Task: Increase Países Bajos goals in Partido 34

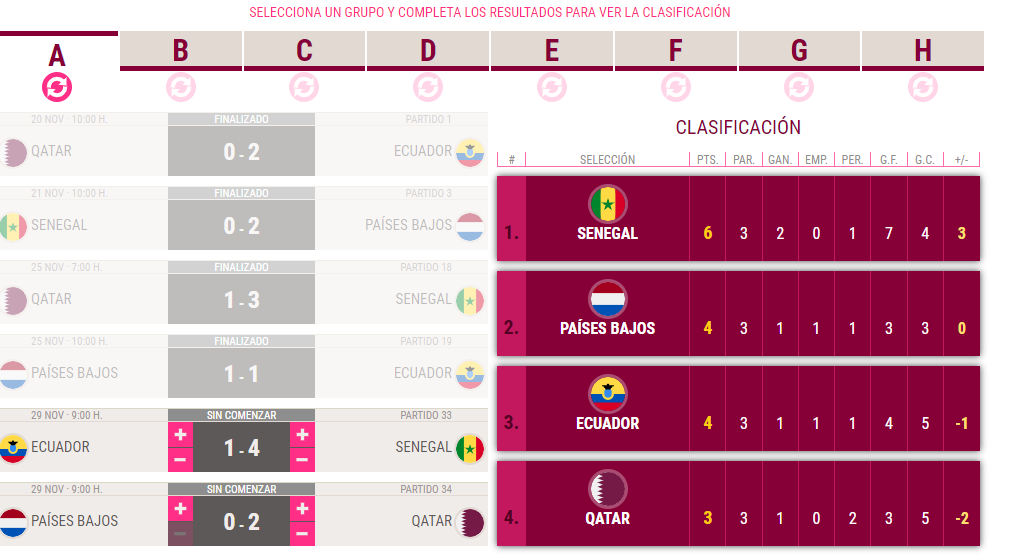Action: pyautogui.click(x=181, y=509)
